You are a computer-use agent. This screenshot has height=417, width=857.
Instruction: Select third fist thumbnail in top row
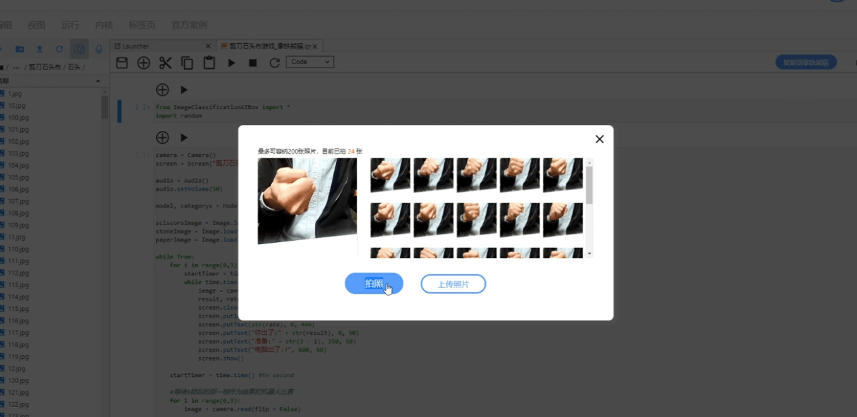477,175
